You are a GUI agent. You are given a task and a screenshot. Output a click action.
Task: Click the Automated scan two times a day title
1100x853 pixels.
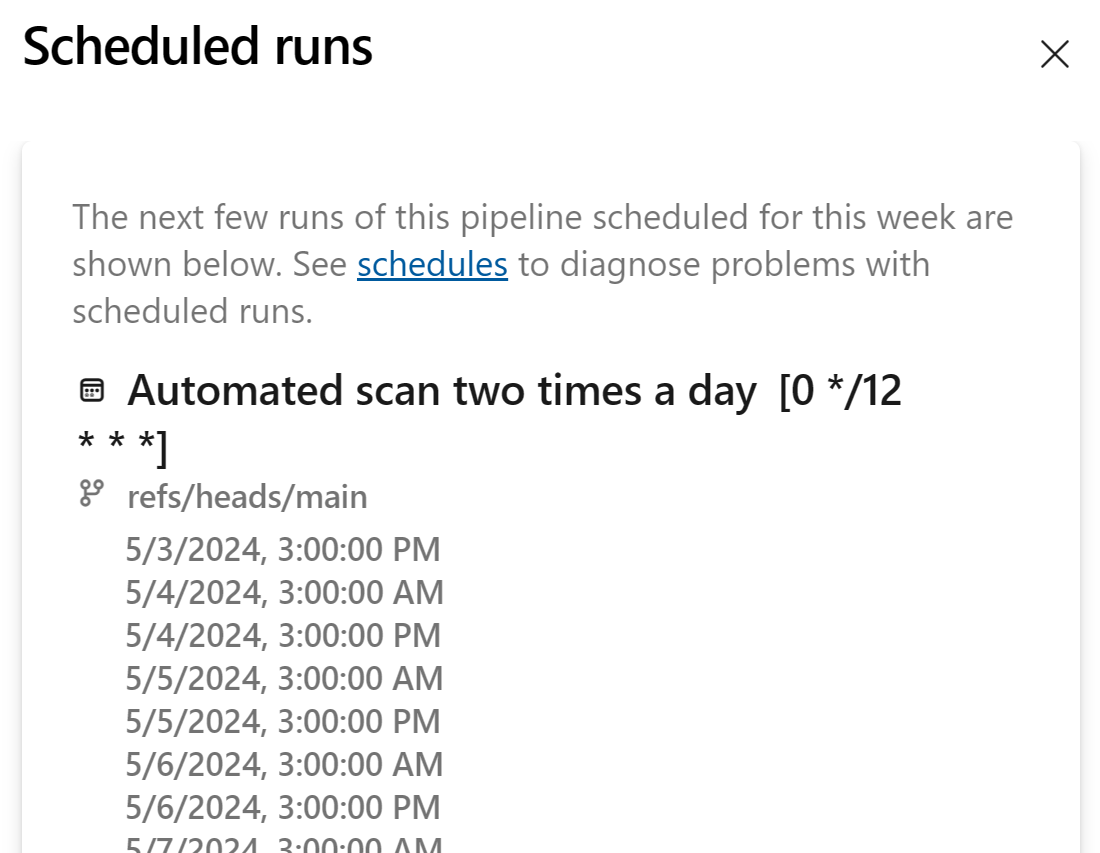[442, 390]
